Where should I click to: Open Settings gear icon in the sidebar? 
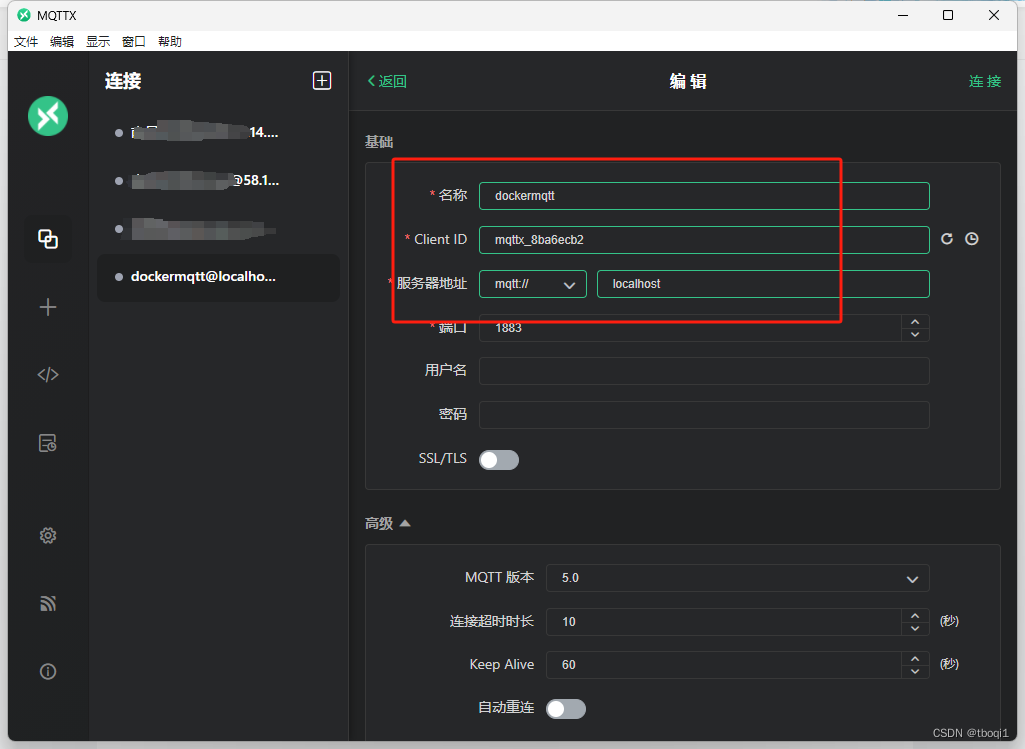tap(48, 536)
